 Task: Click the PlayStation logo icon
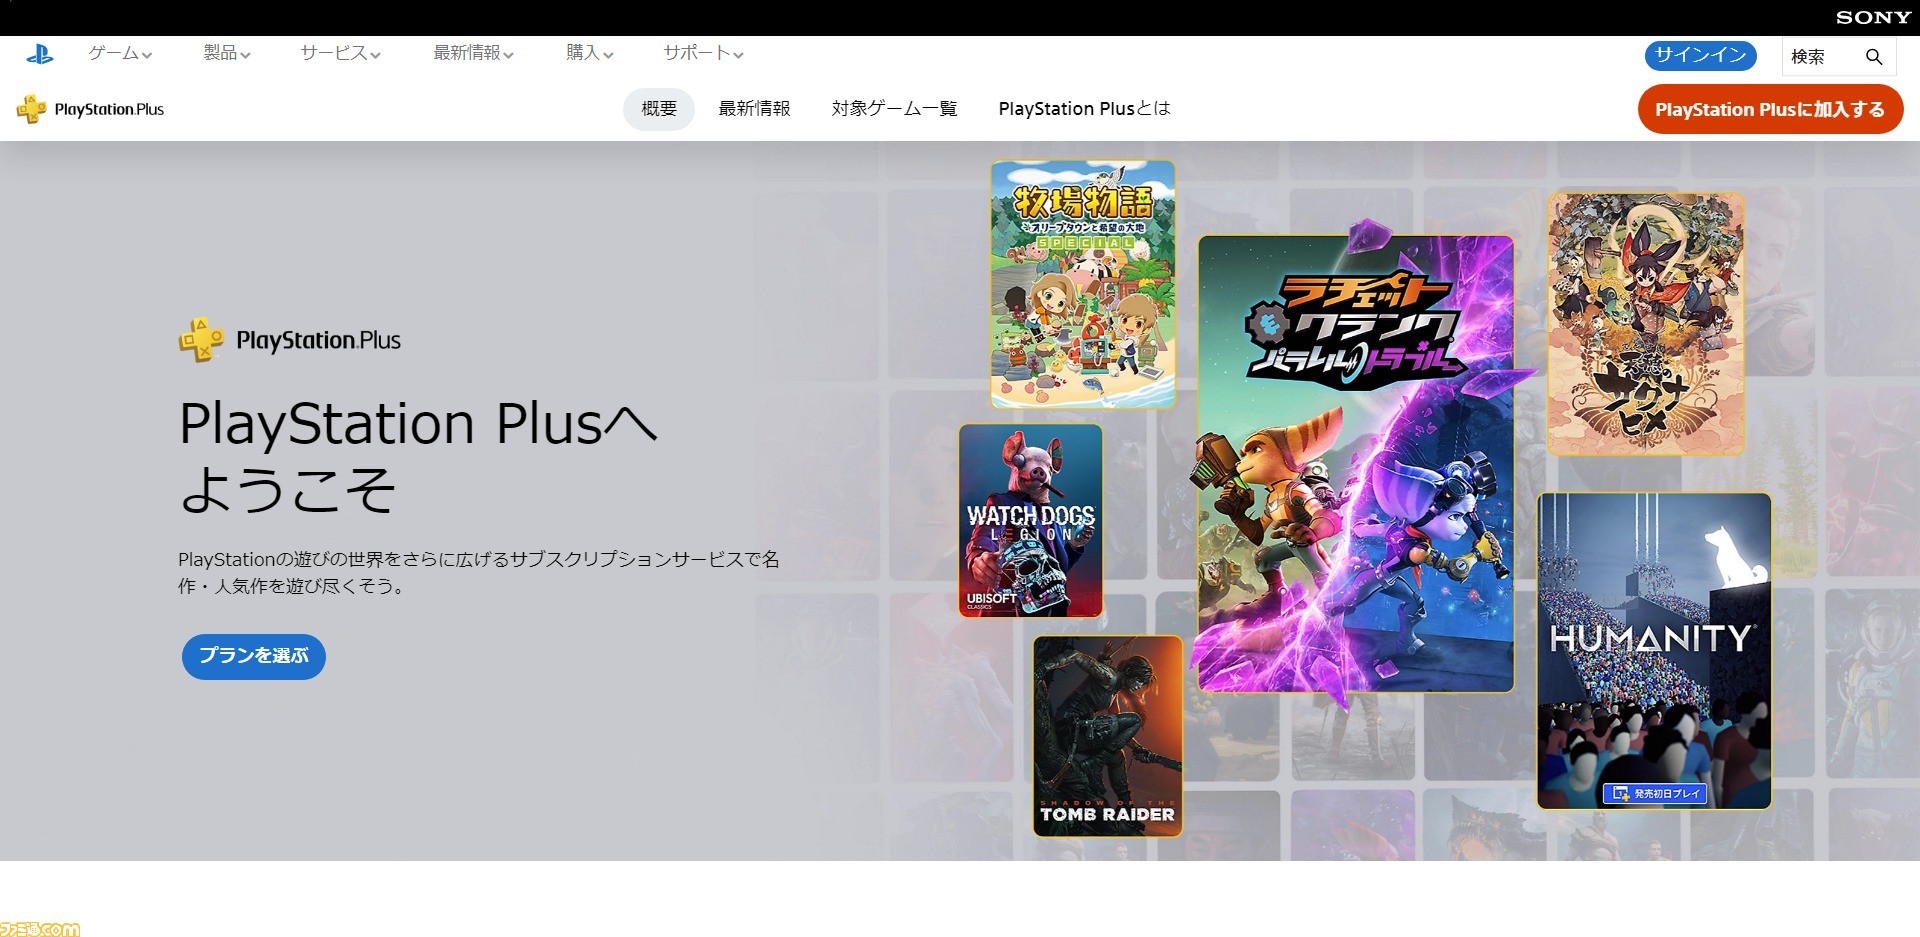coord(40,55)
